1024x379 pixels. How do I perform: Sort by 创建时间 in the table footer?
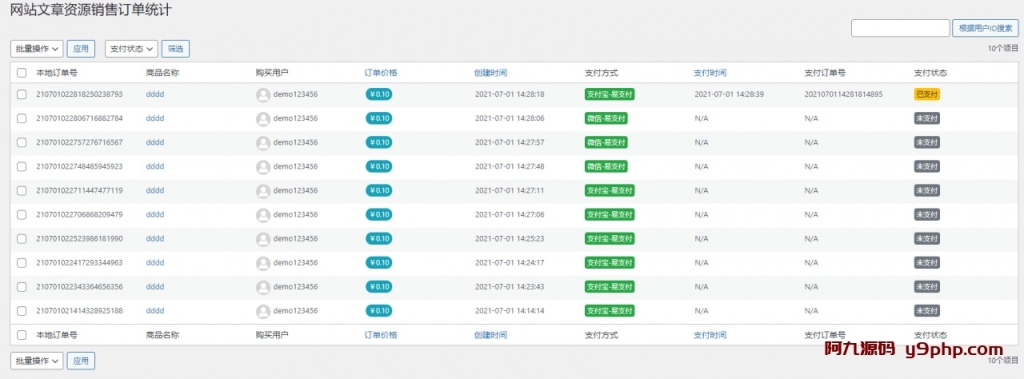490,335
